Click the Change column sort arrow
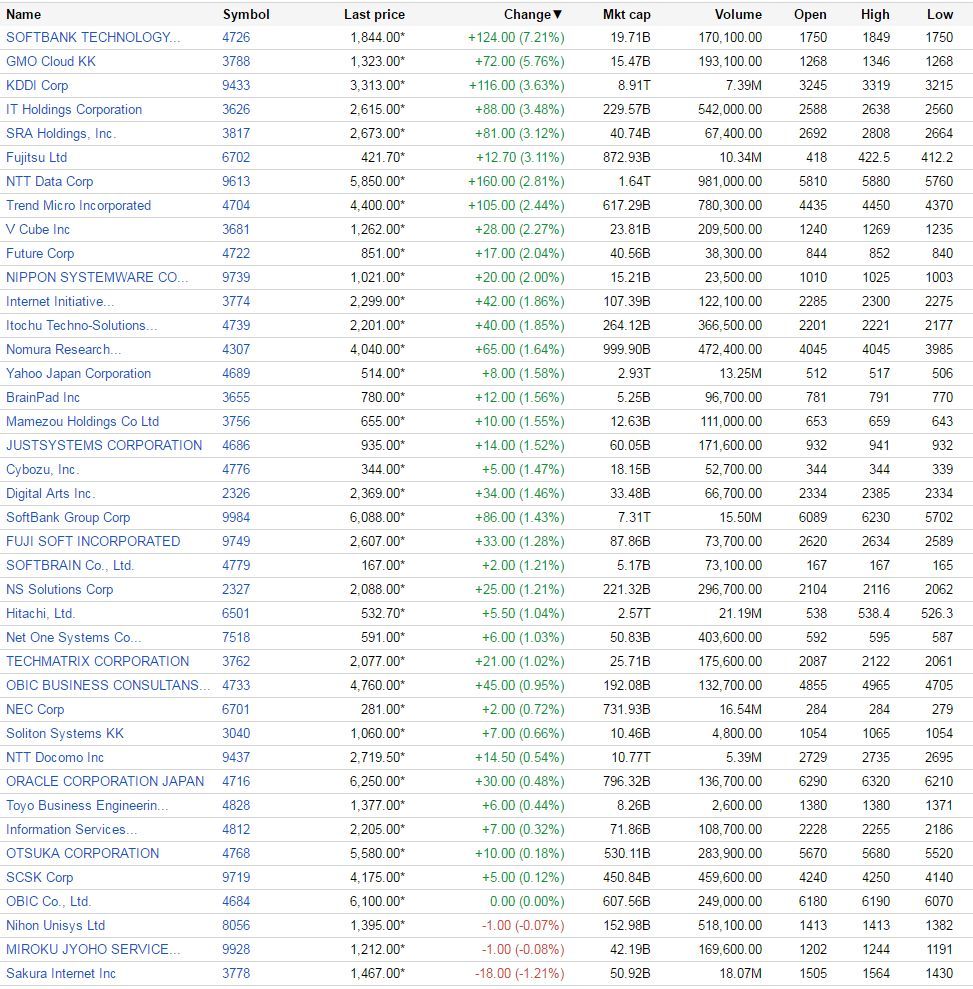The width and height of the screenshot is (973, 989). (x=557, y=15)
